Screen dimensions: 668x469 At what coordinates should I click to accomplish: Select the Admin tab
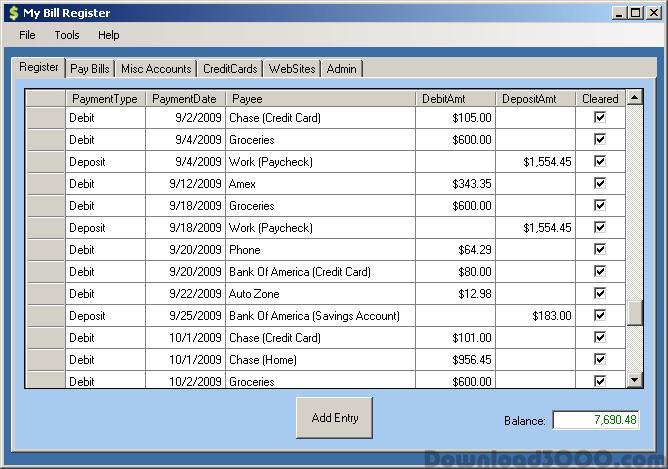pos(341,69)
